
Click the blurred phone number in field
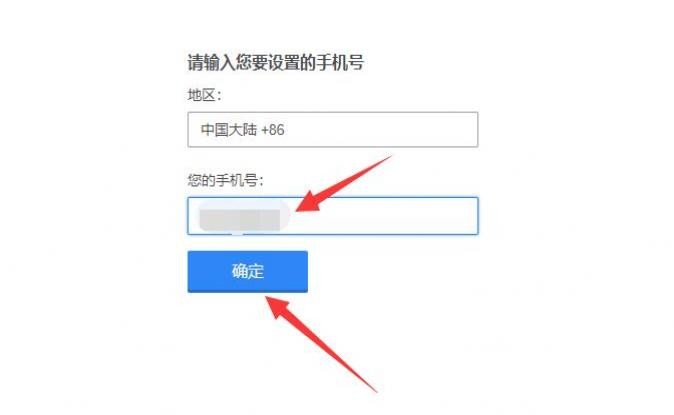[240, 220]
